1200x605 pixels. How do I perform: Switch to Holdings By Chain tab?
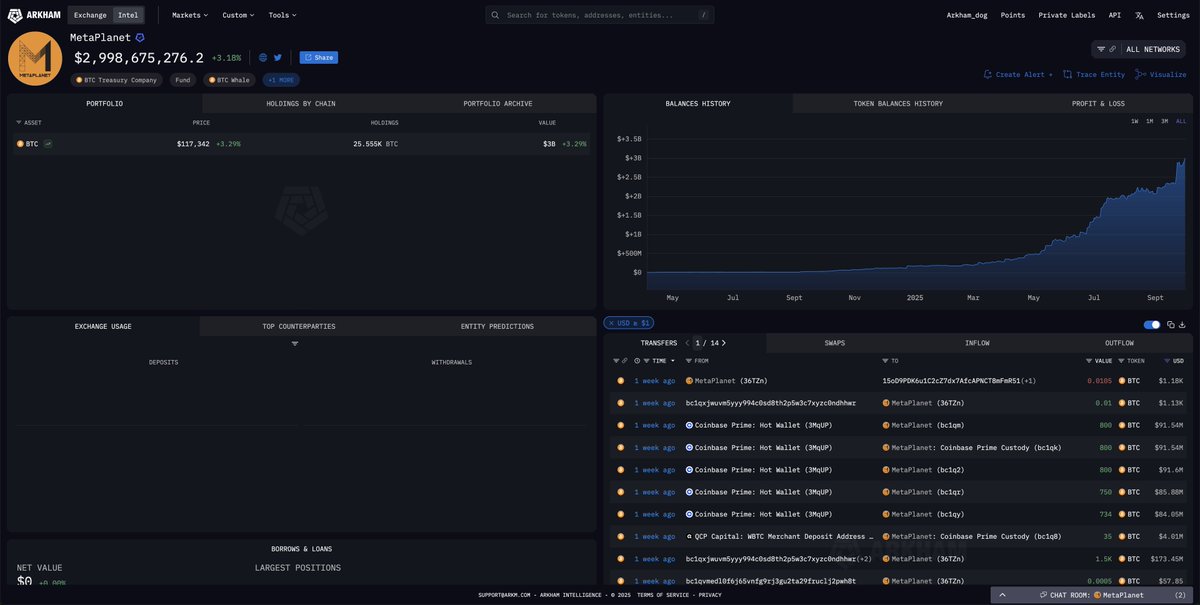(300, 103)
